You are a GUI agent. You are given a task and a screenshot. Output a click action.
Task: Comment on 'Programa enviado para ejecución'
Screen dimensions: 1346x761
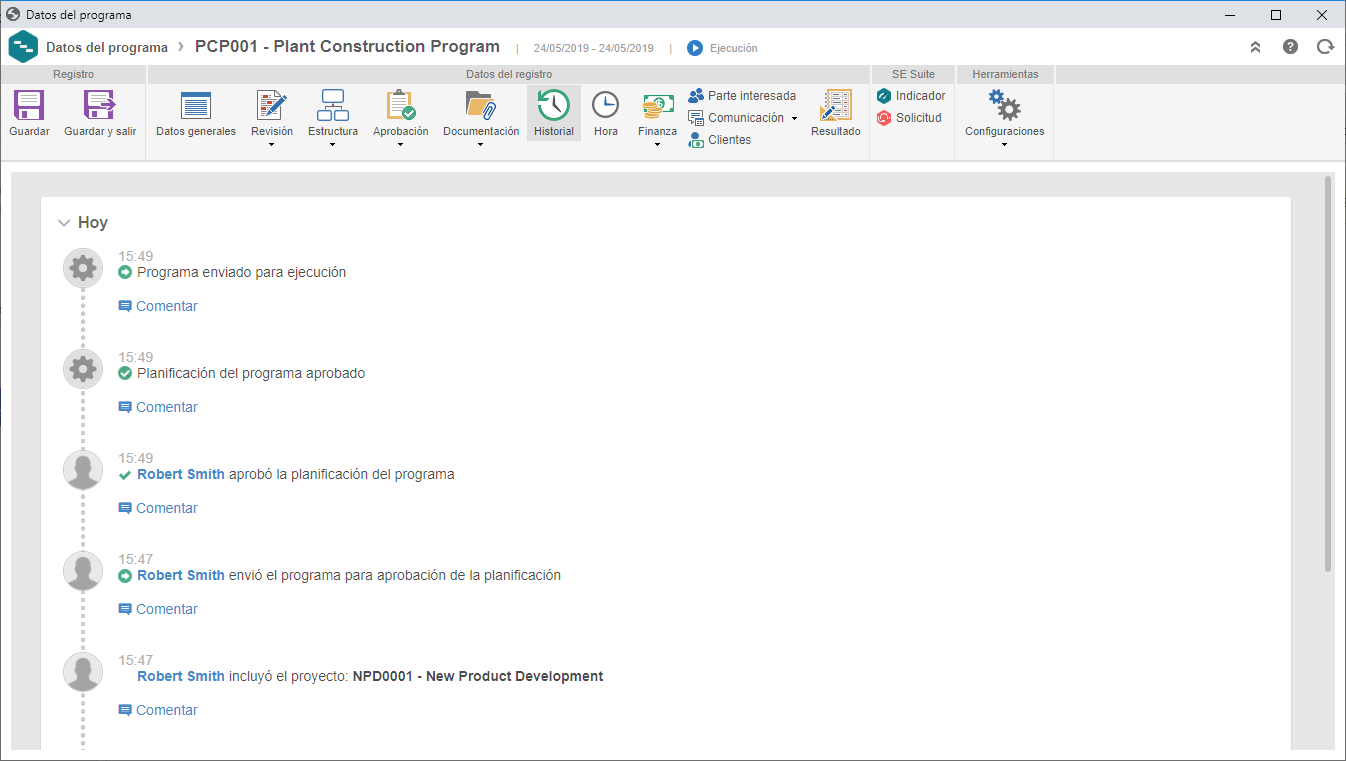[158, 306]
